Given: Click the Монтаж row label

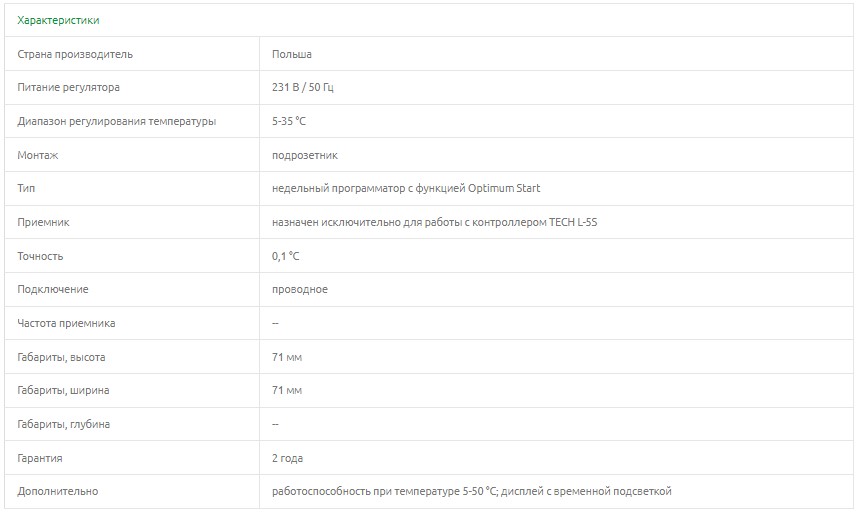Looking at the screenshot, I should click(38, 155).
